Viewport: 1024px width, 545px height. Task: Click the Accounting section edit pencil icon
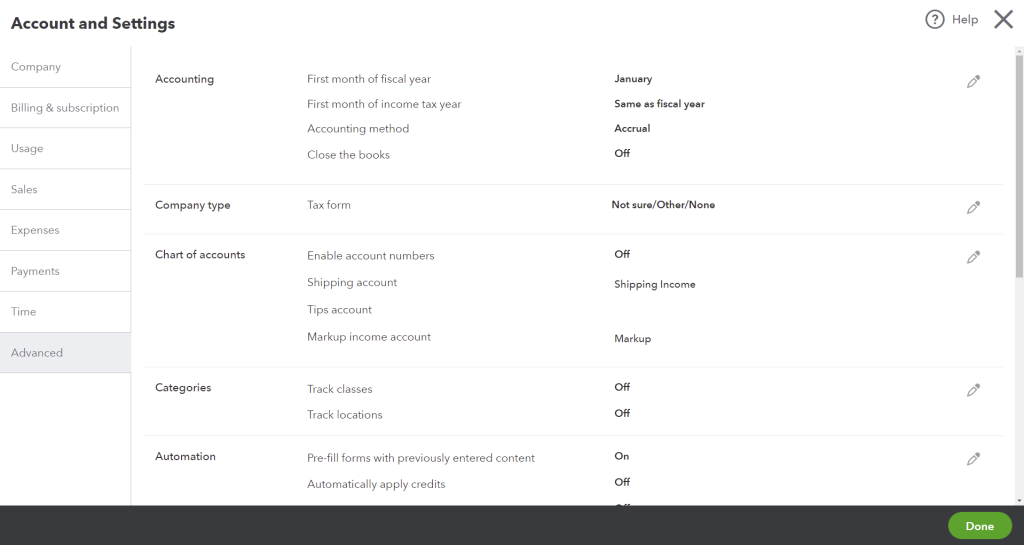[x=973, y=82]
